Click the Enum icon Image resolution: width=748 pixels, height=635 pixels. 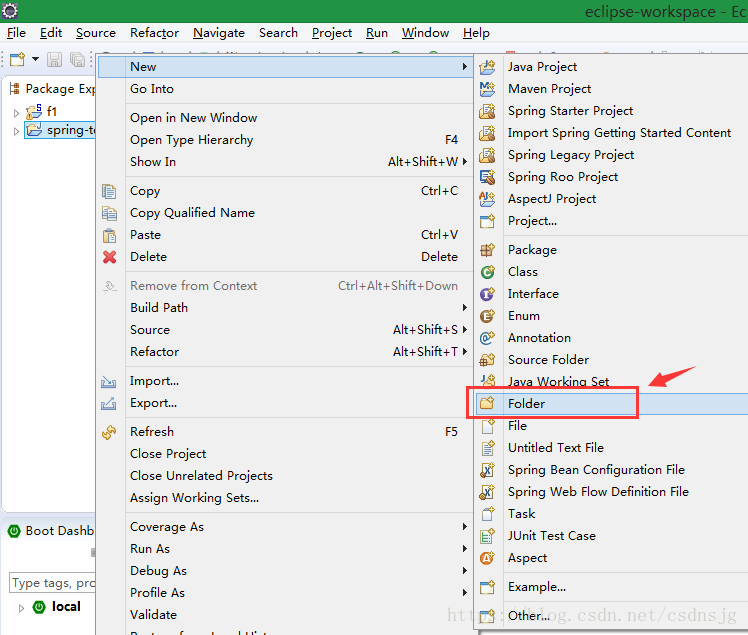(487, 316)
